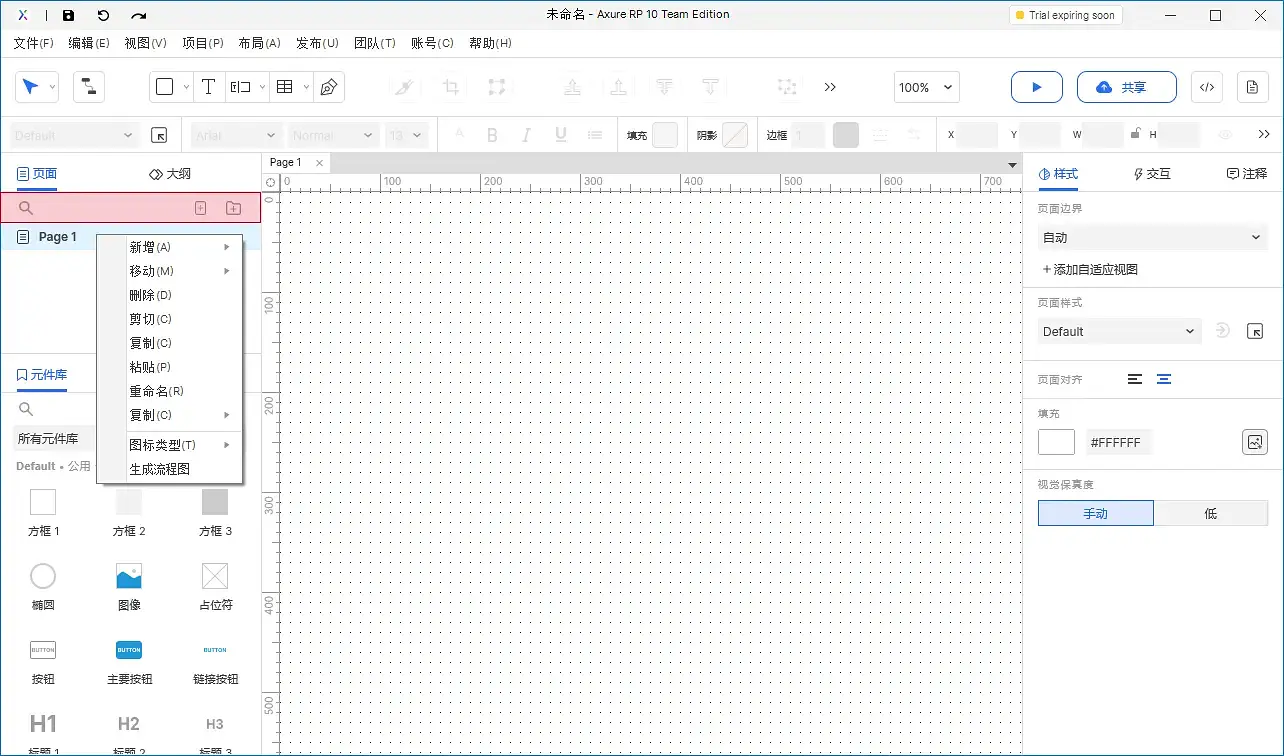Open the 页面样式 Default dropdown
This screenshot has width=1284, height=756.
click(x=1118, y=331)
